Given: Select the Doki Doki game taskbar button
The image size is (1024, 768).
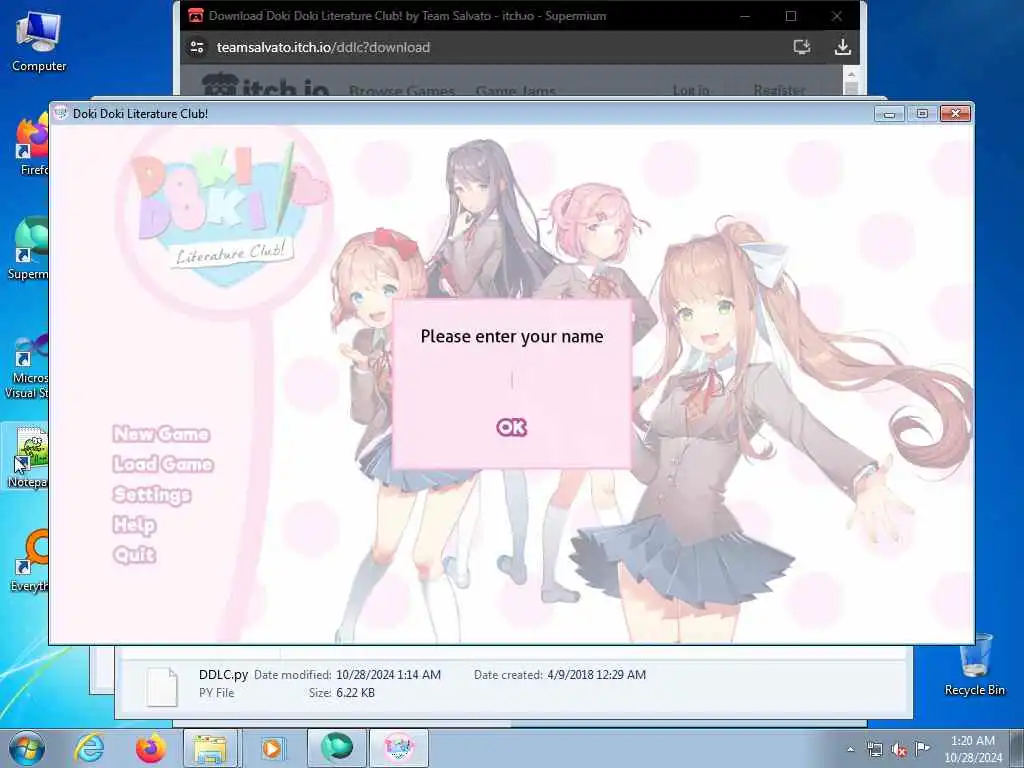Looking at the screenshot, I should click(x=399, y=748).
